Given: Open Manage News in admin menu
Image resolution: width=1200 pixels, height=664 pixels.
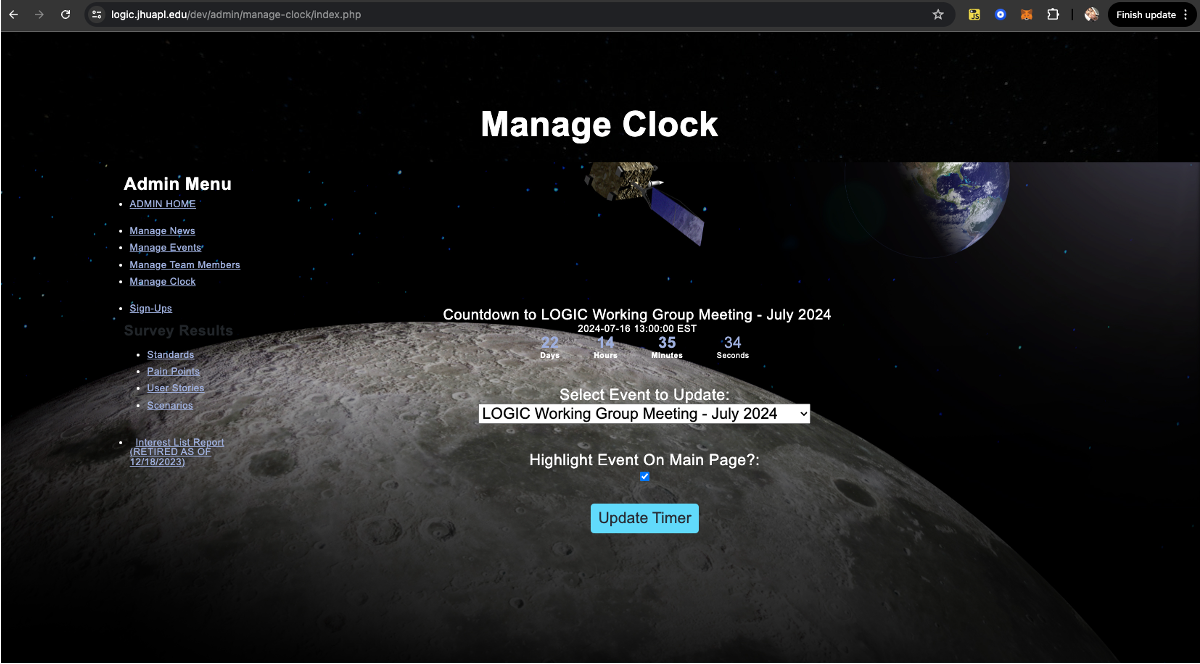Looking at the screenshot, I should 162,231.
